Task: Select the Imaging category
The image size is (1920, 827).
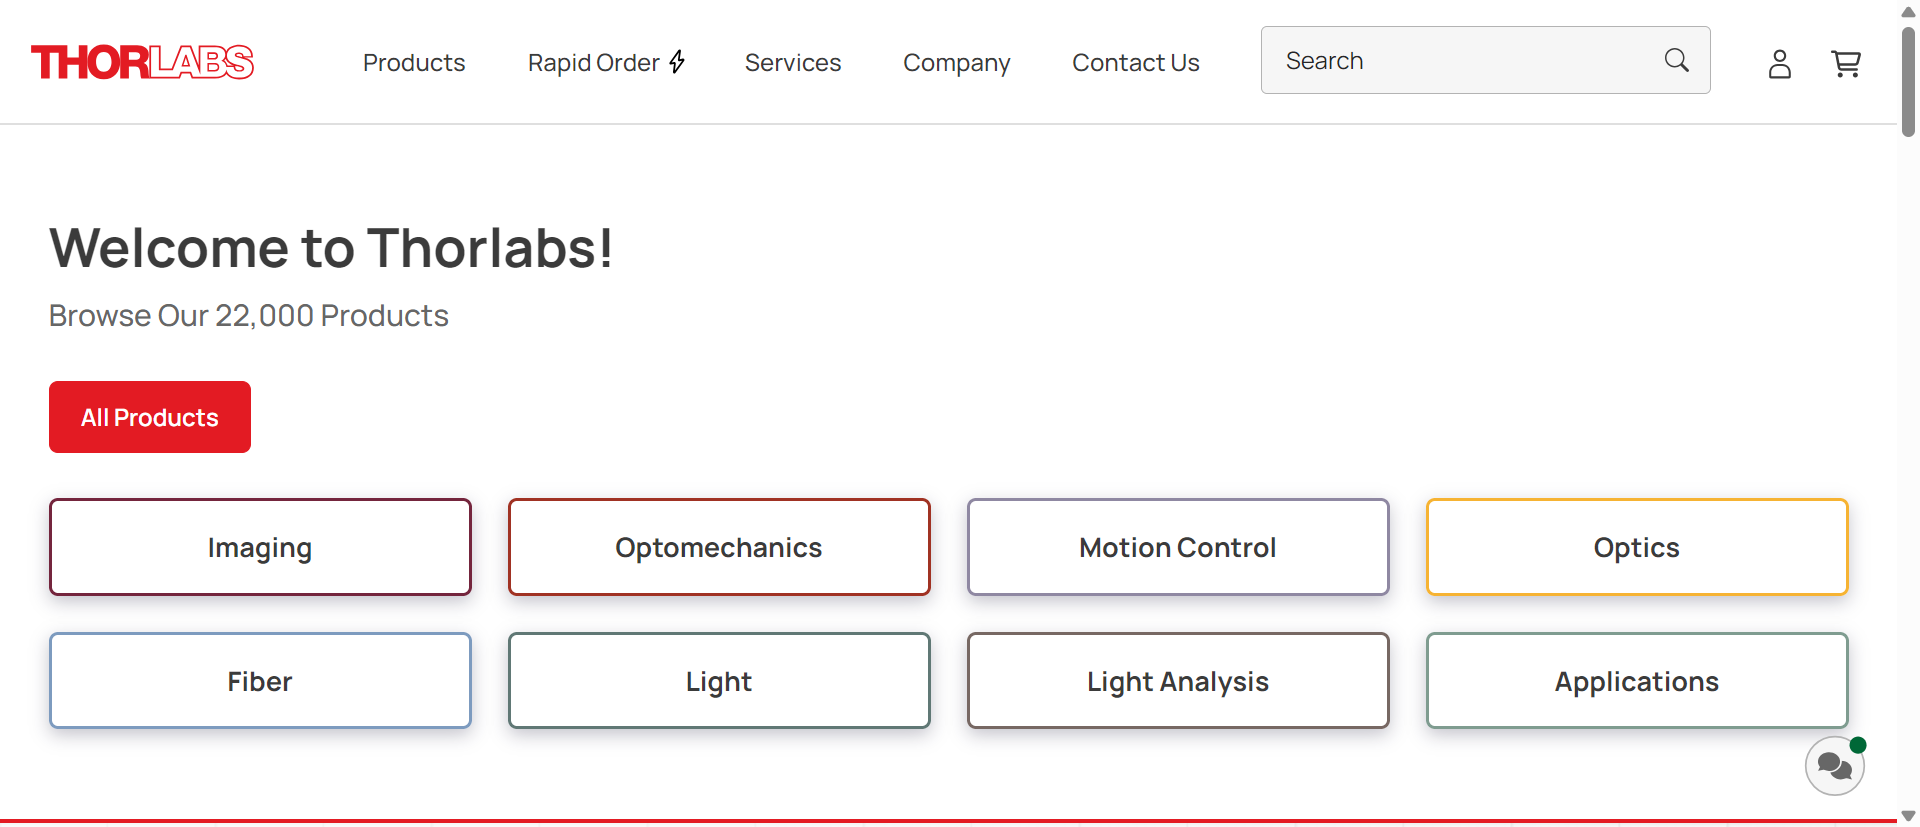Action: [260, 547]
